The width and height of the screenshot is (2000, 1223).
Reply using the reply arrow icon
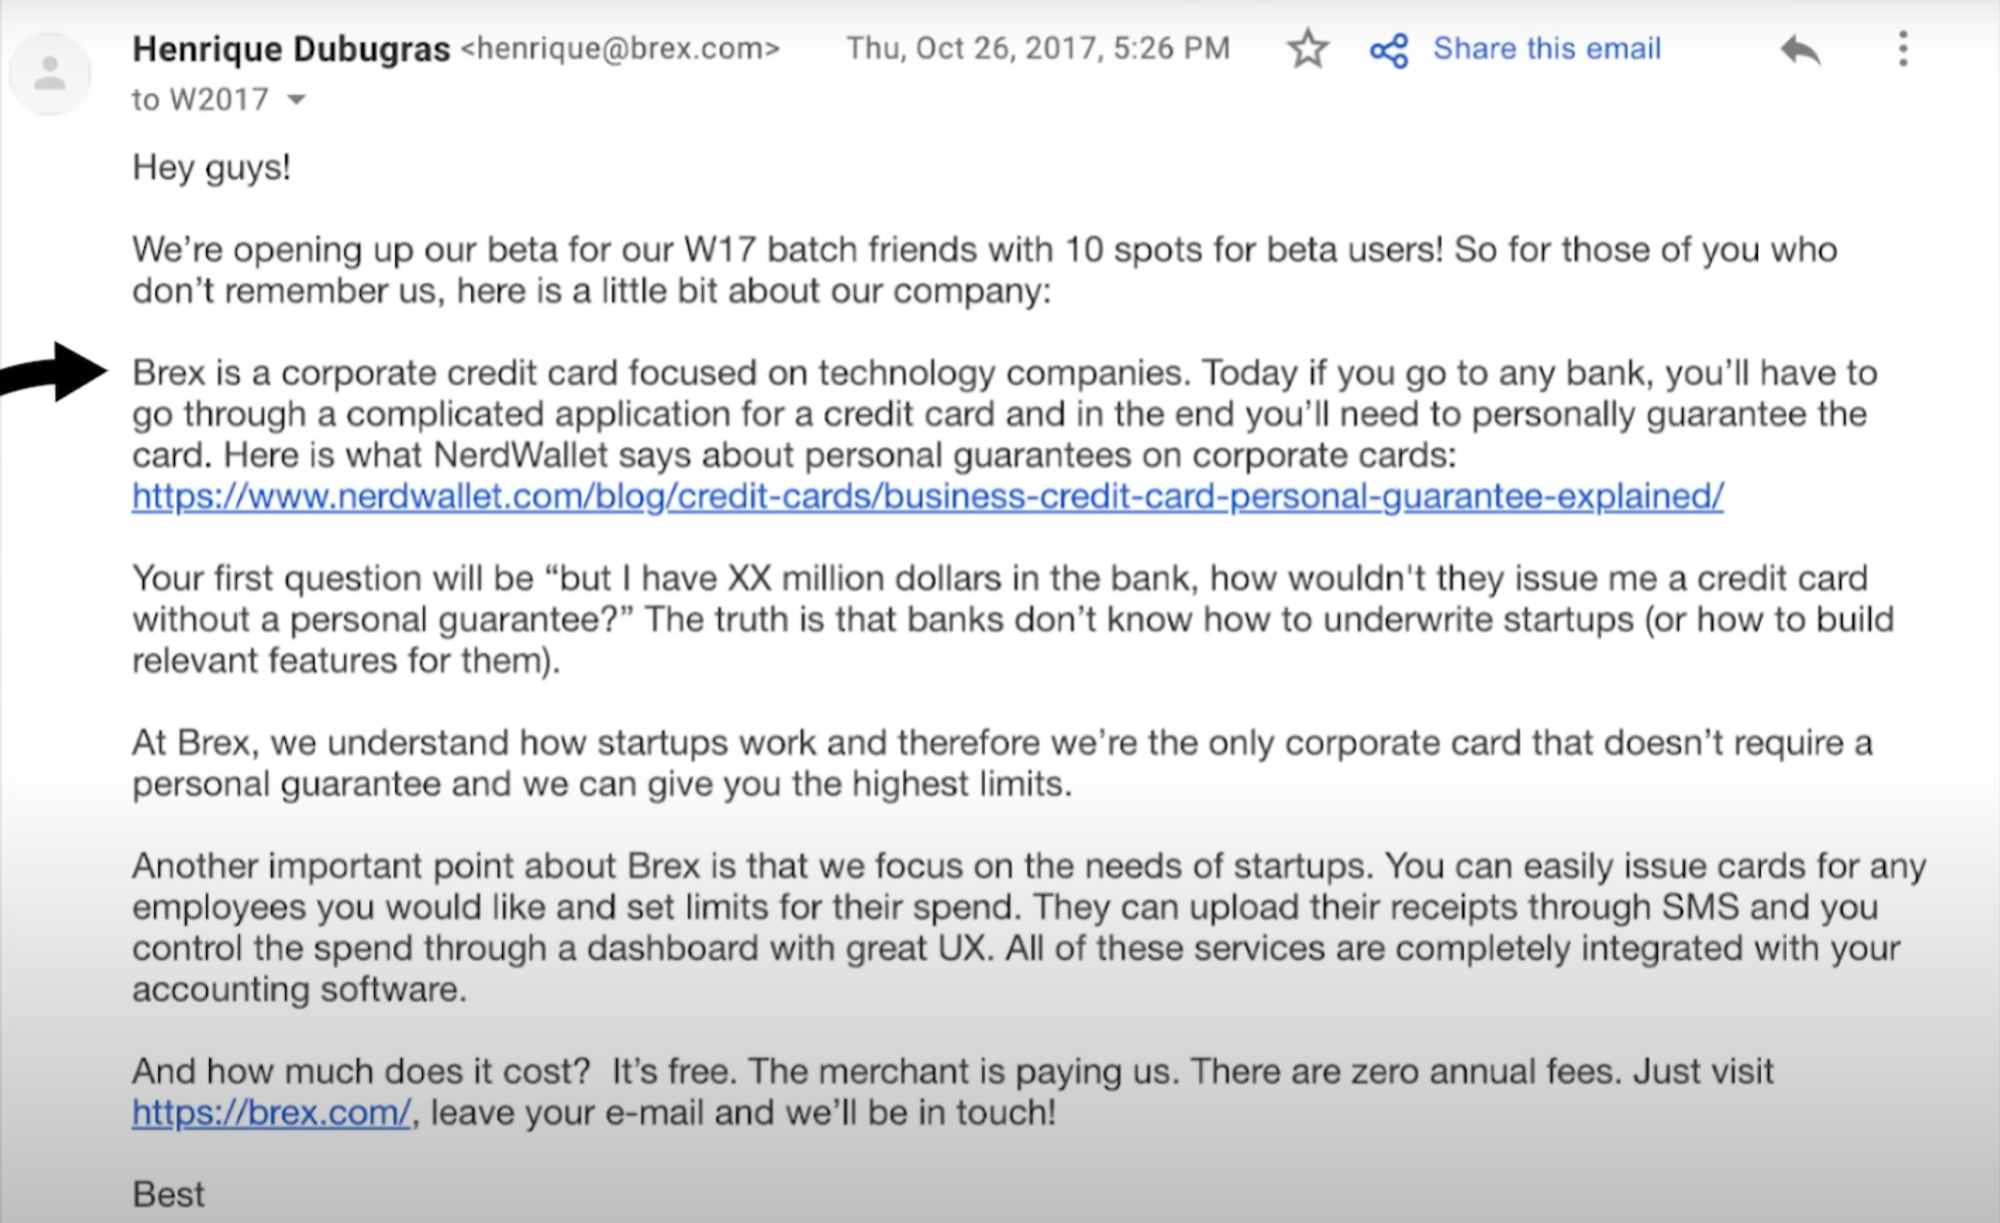[1800, 50]
